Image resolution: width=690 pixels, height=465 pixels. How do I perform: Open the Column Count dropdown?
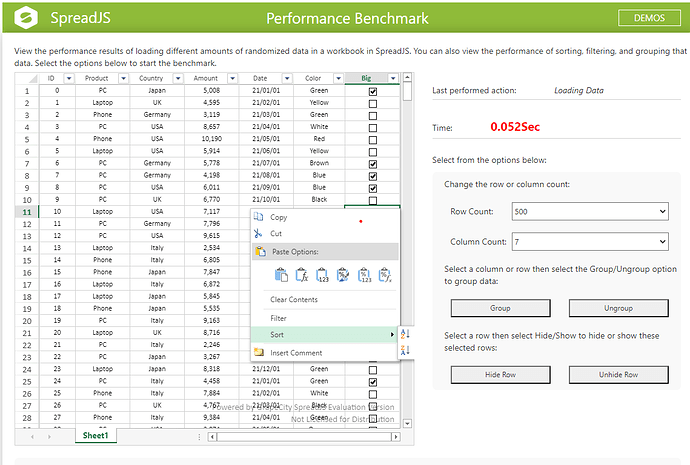coord(588,241)
